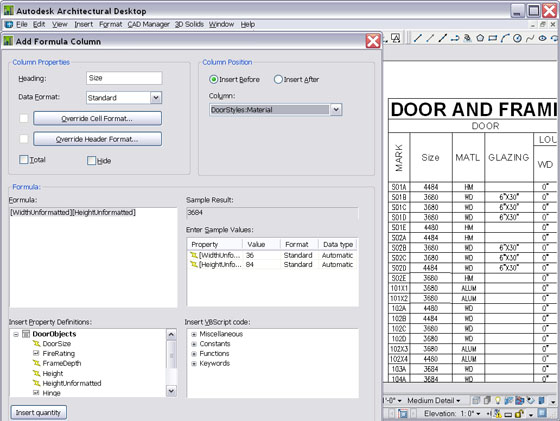
Task: Open the Help menu
Action: (248, 24)
